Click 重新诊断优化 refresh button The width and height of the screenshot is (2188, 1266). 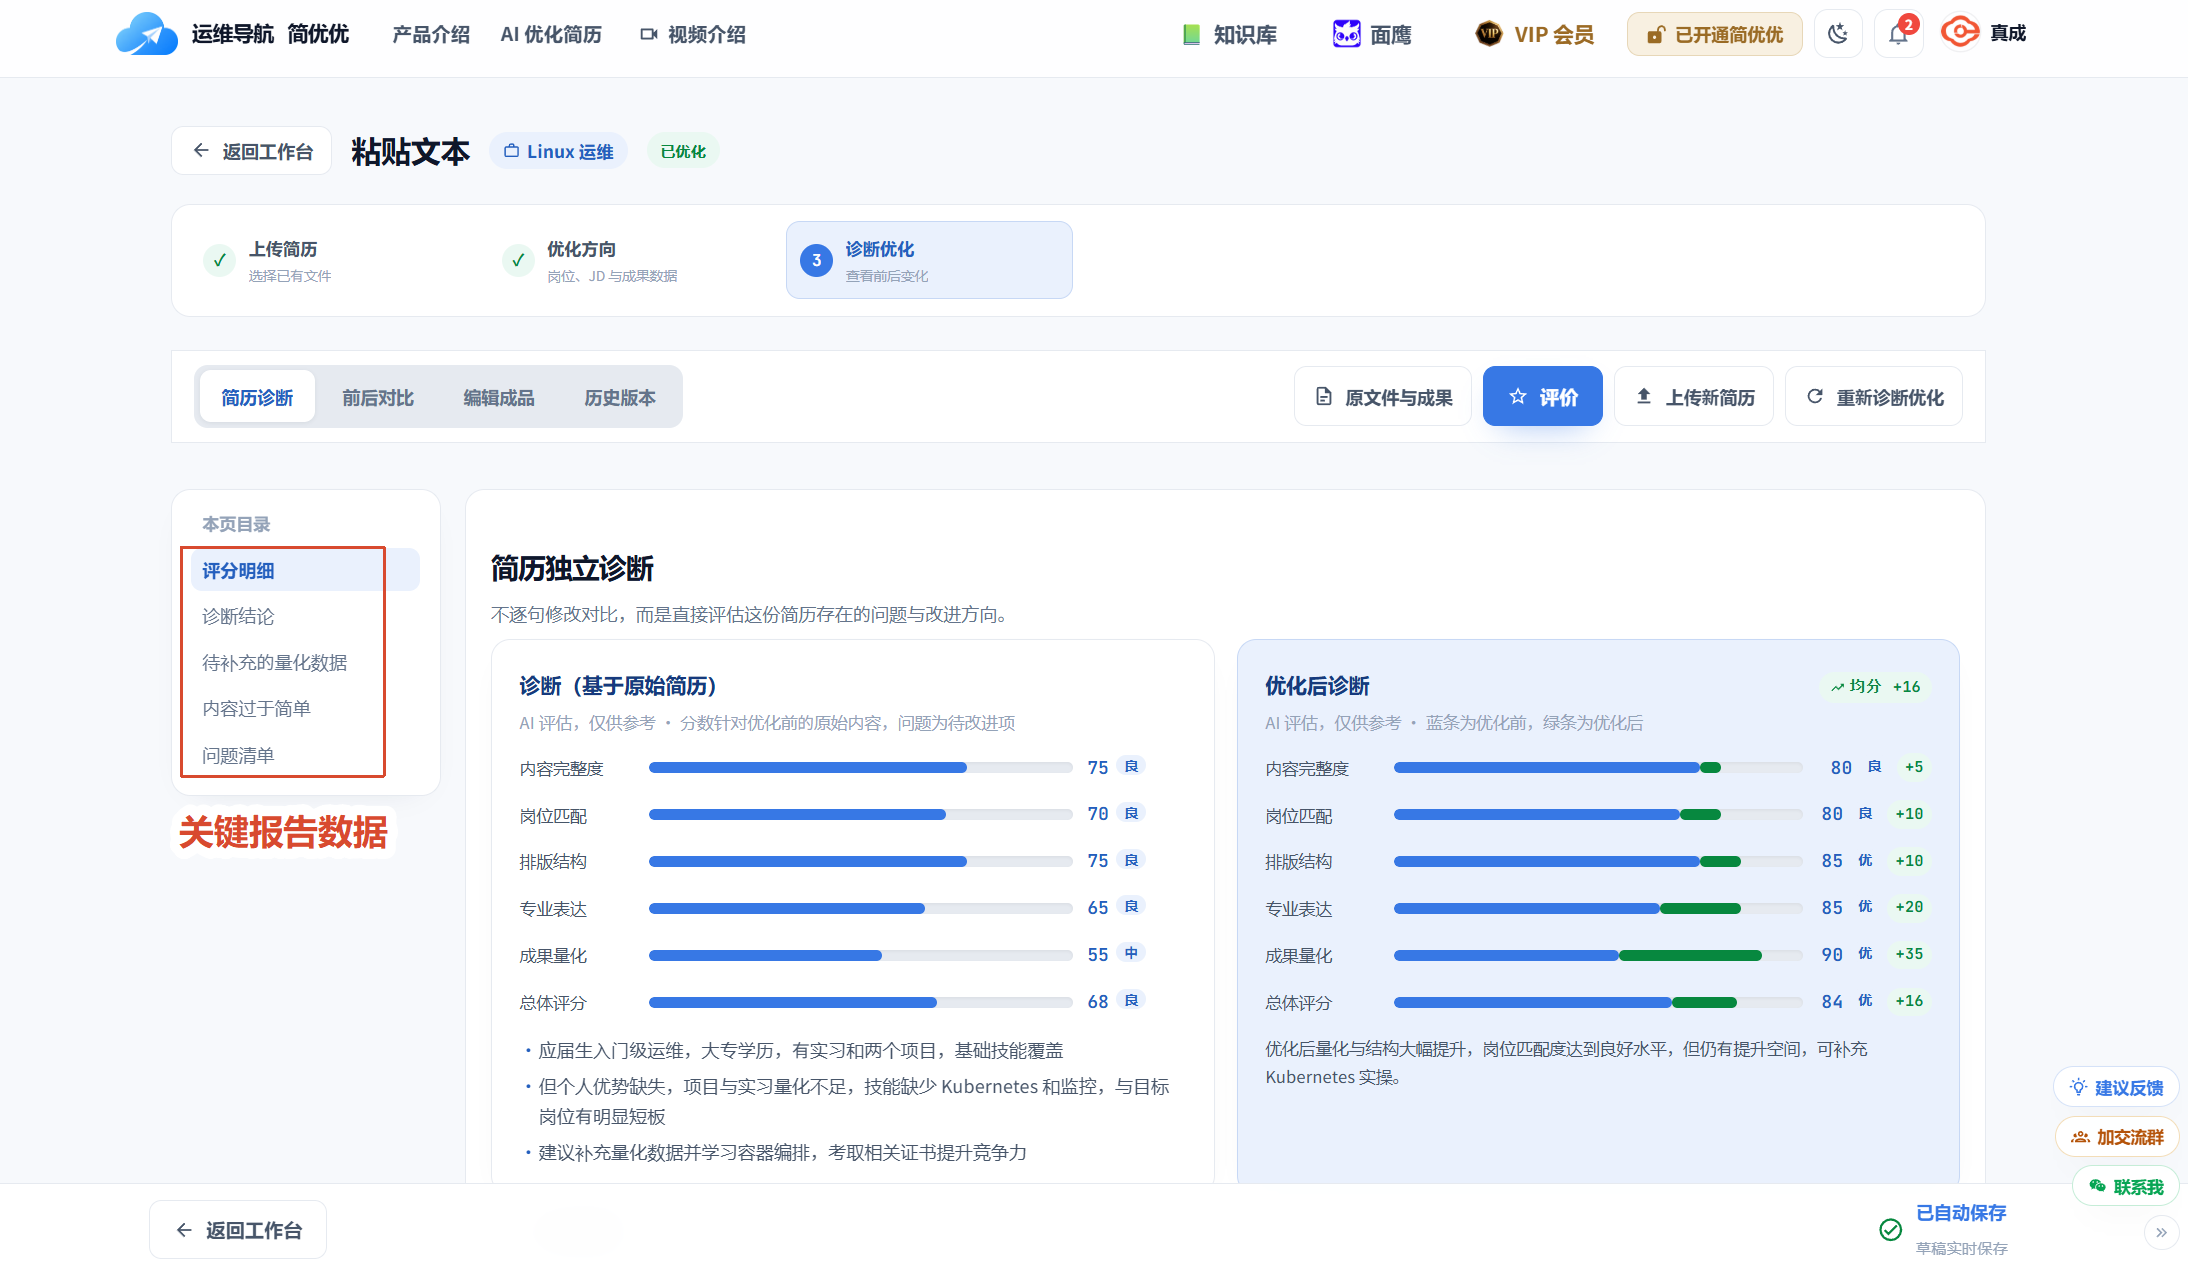(1874, 397)
